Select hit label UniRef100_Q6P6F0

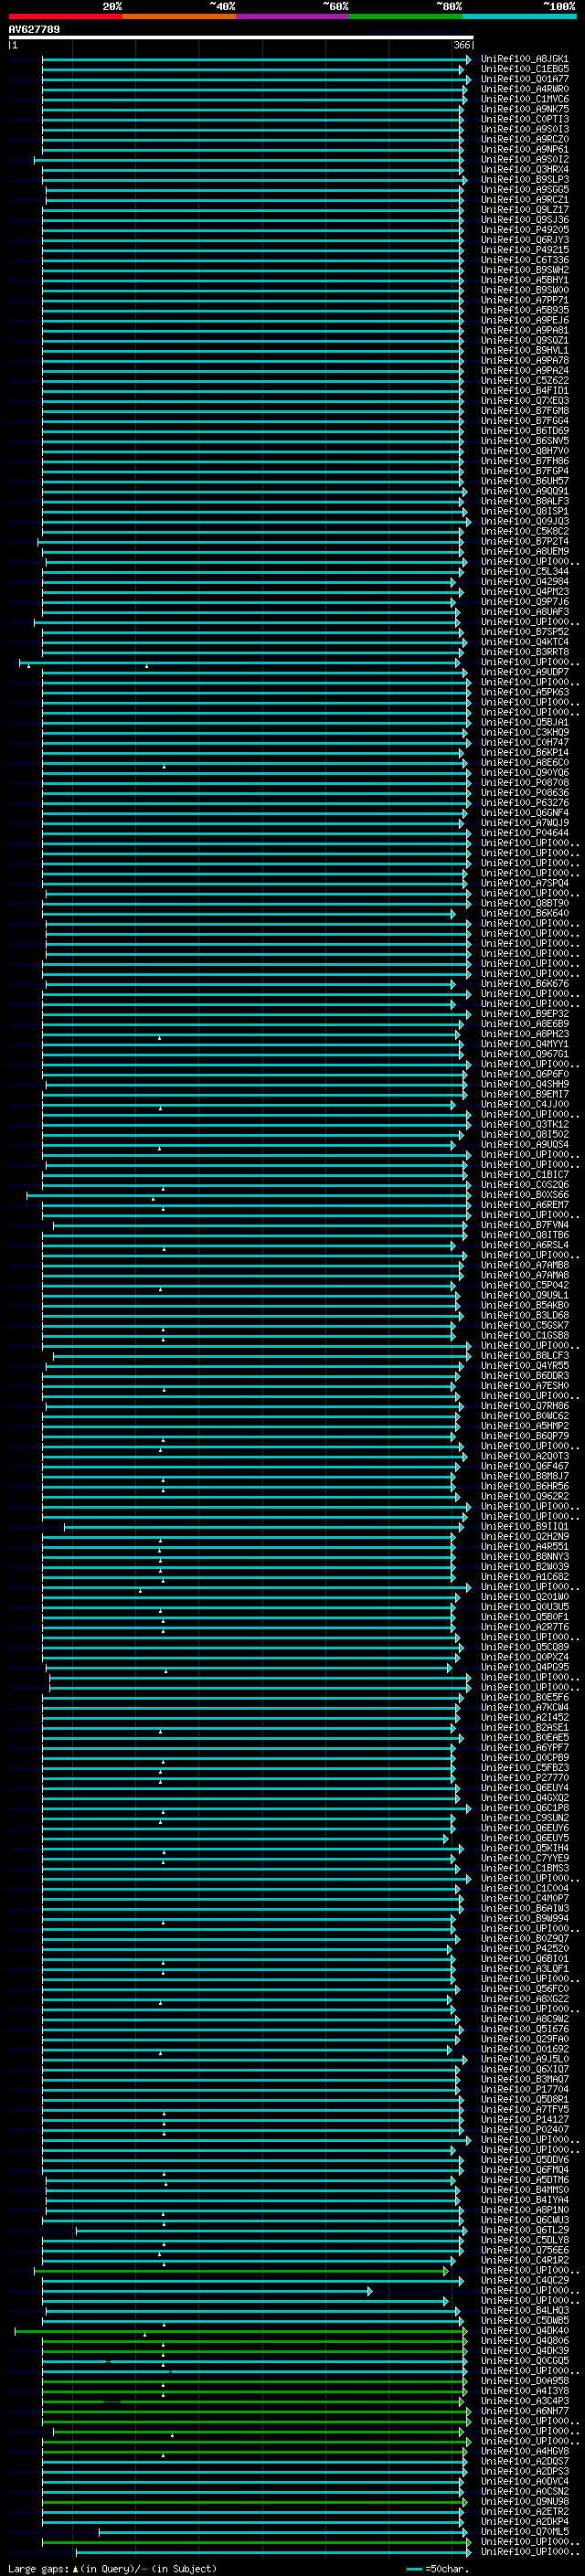pos(525,1074)
